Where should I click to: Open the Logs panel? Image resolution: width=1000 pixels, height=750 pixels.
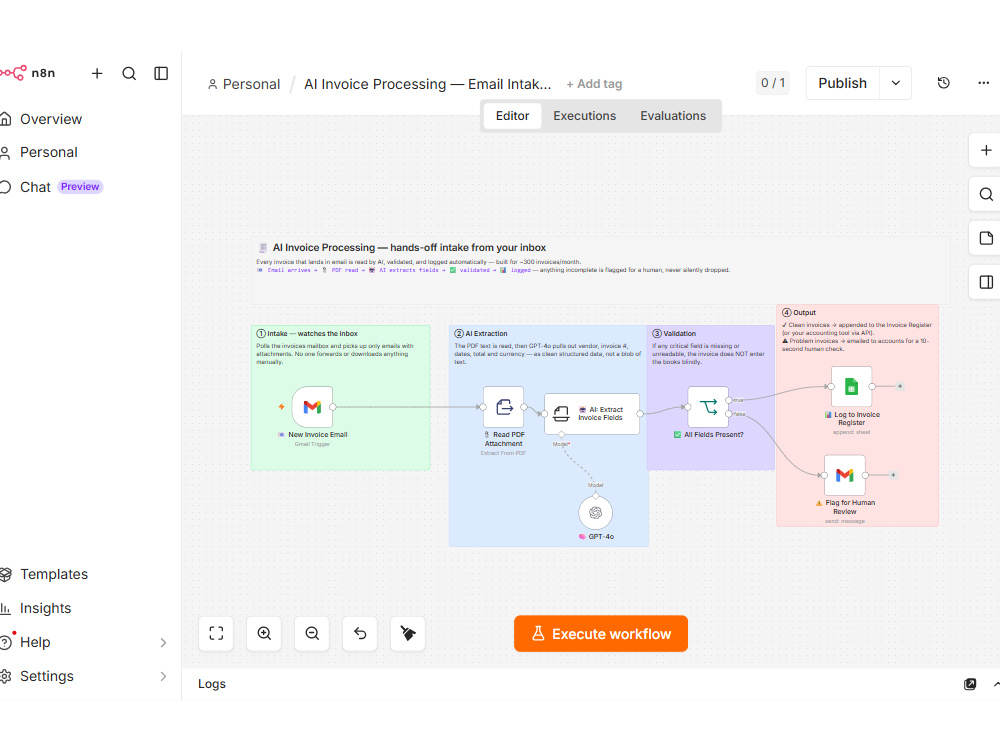point(212,684)
